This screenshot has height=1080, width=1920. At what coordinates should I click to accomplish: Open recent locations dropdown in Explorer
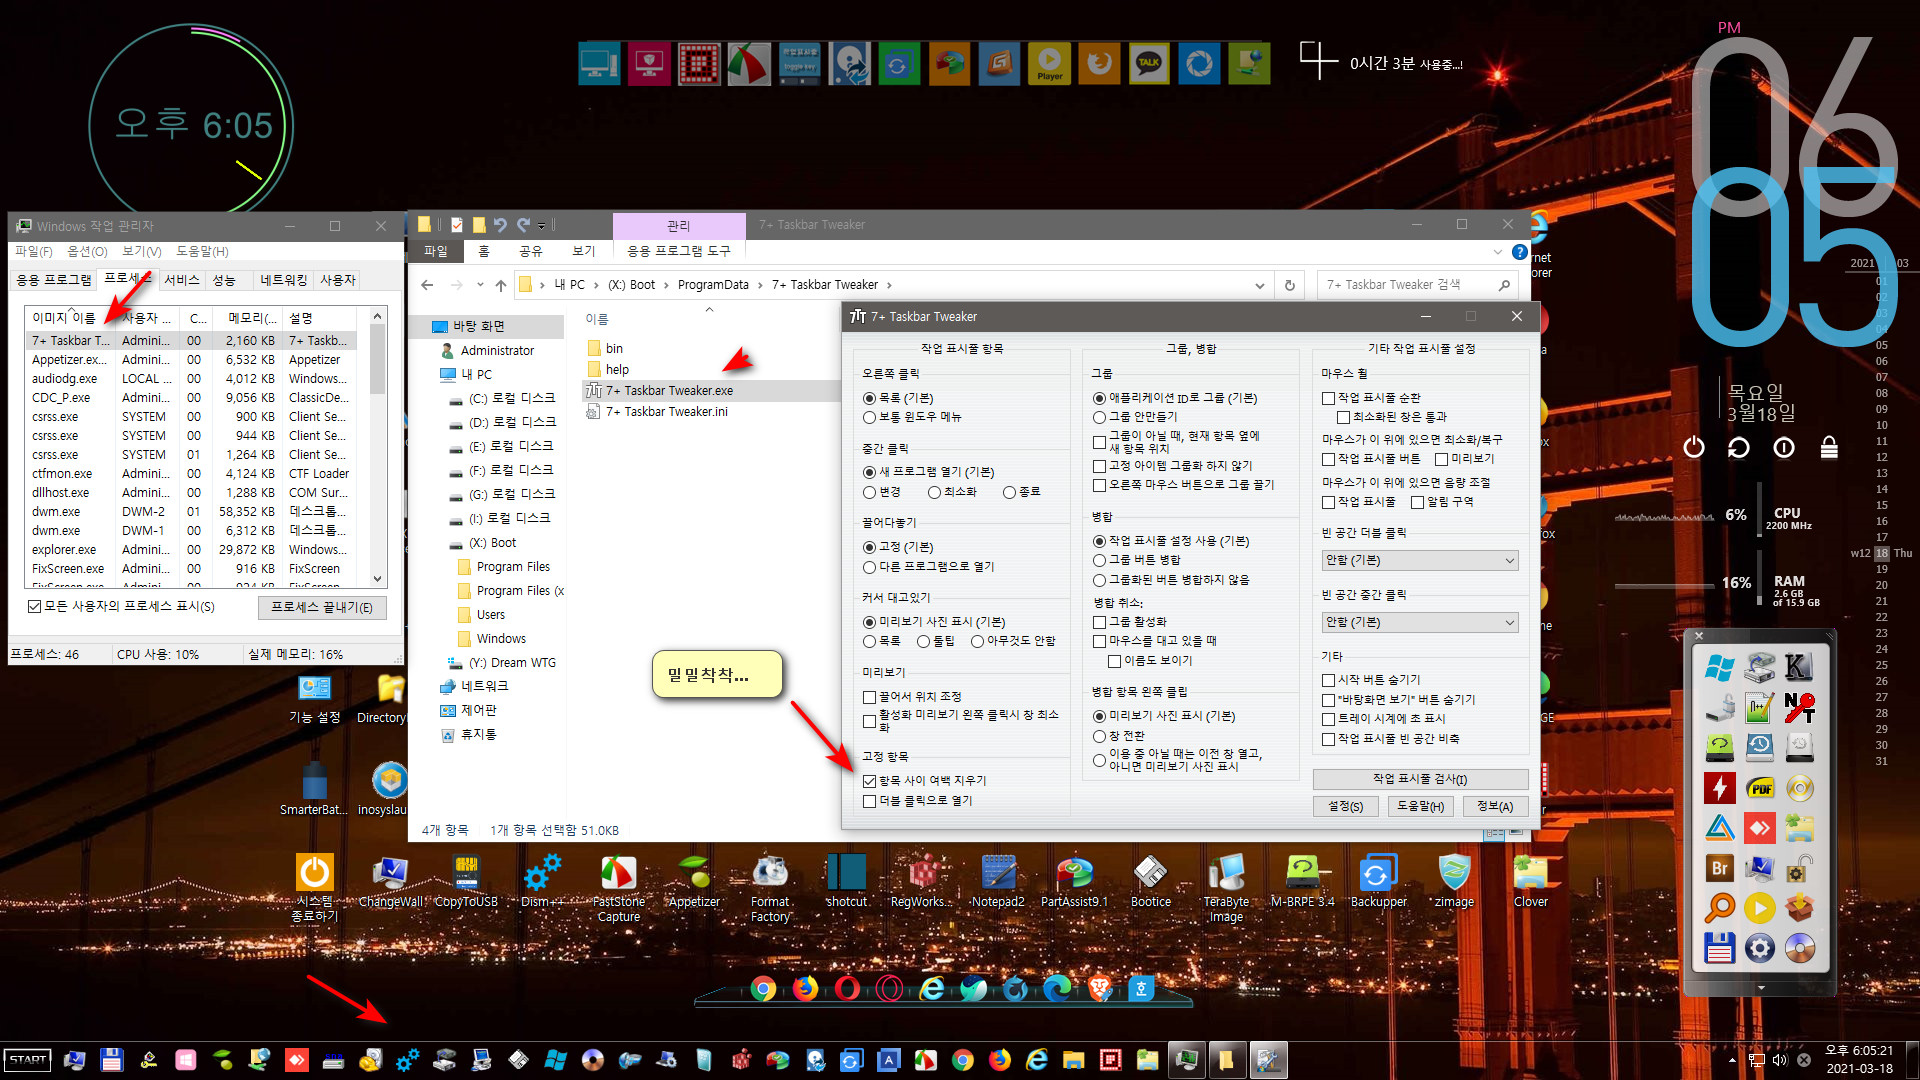tap(479, 285)
